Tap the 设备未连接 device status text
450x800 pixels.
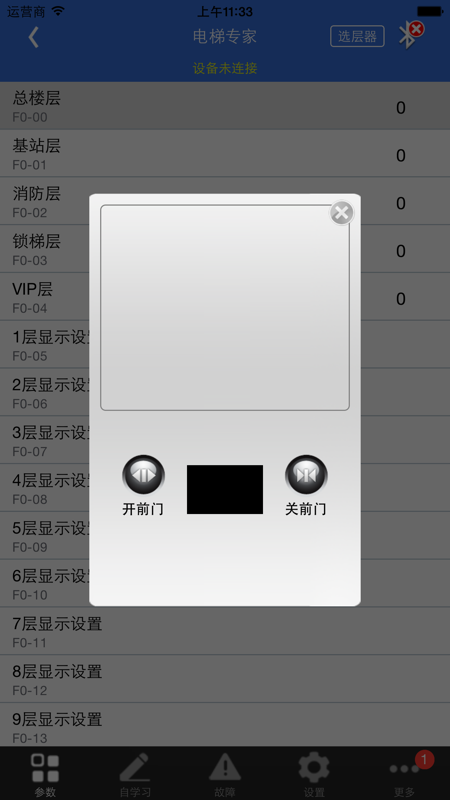coord(225,68)
